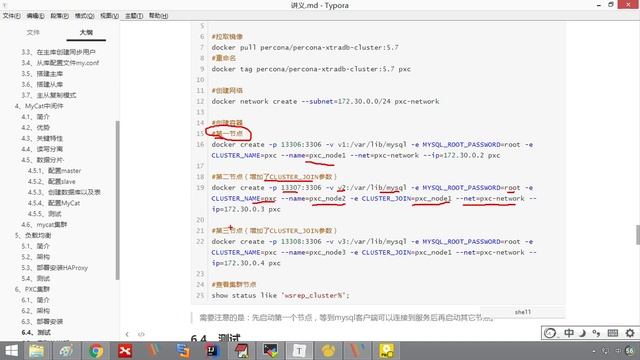The height and width of the screenshot is (360, 640).
Task: Open outline entry 5.1 简介
Action: click(35, 246)
